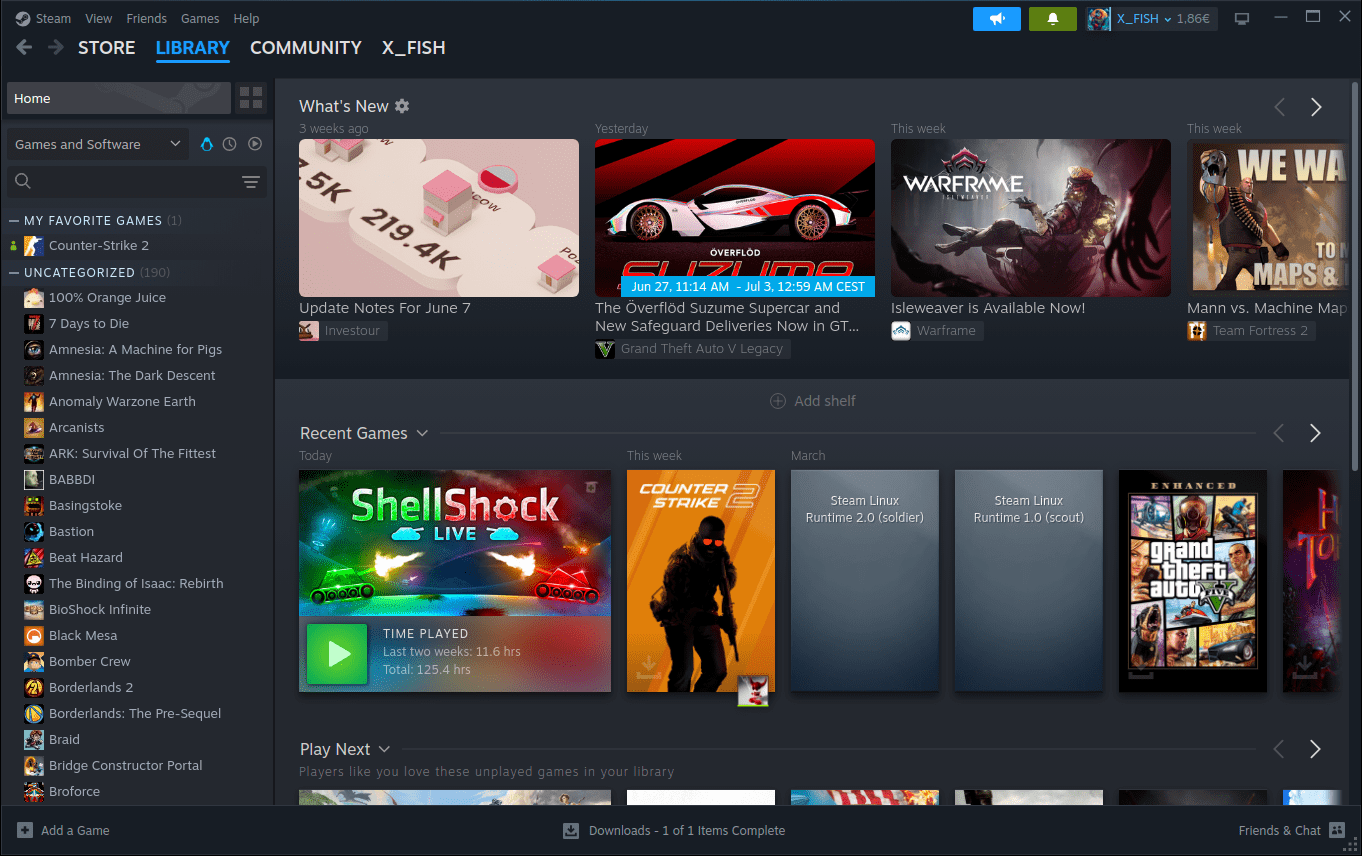The image size is (1362, 856).
Task: Open the What's New settings gear
Action: (x=402, y=106)
